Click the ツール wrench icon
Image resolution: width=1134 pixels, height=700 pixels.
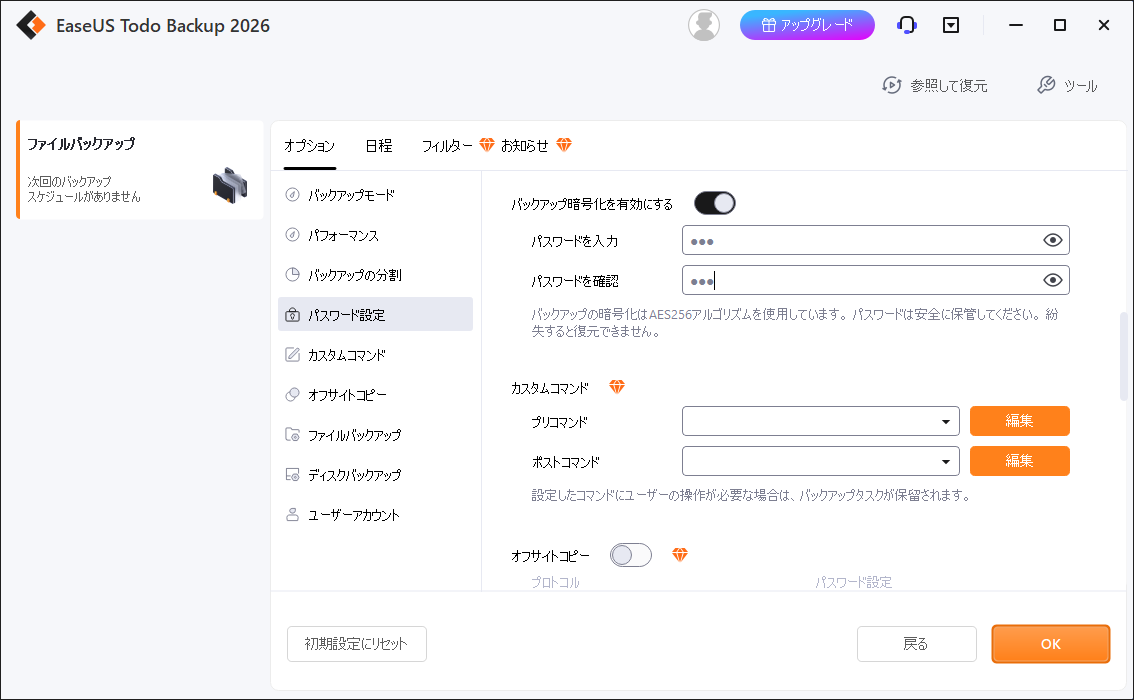coord(1046,85)
